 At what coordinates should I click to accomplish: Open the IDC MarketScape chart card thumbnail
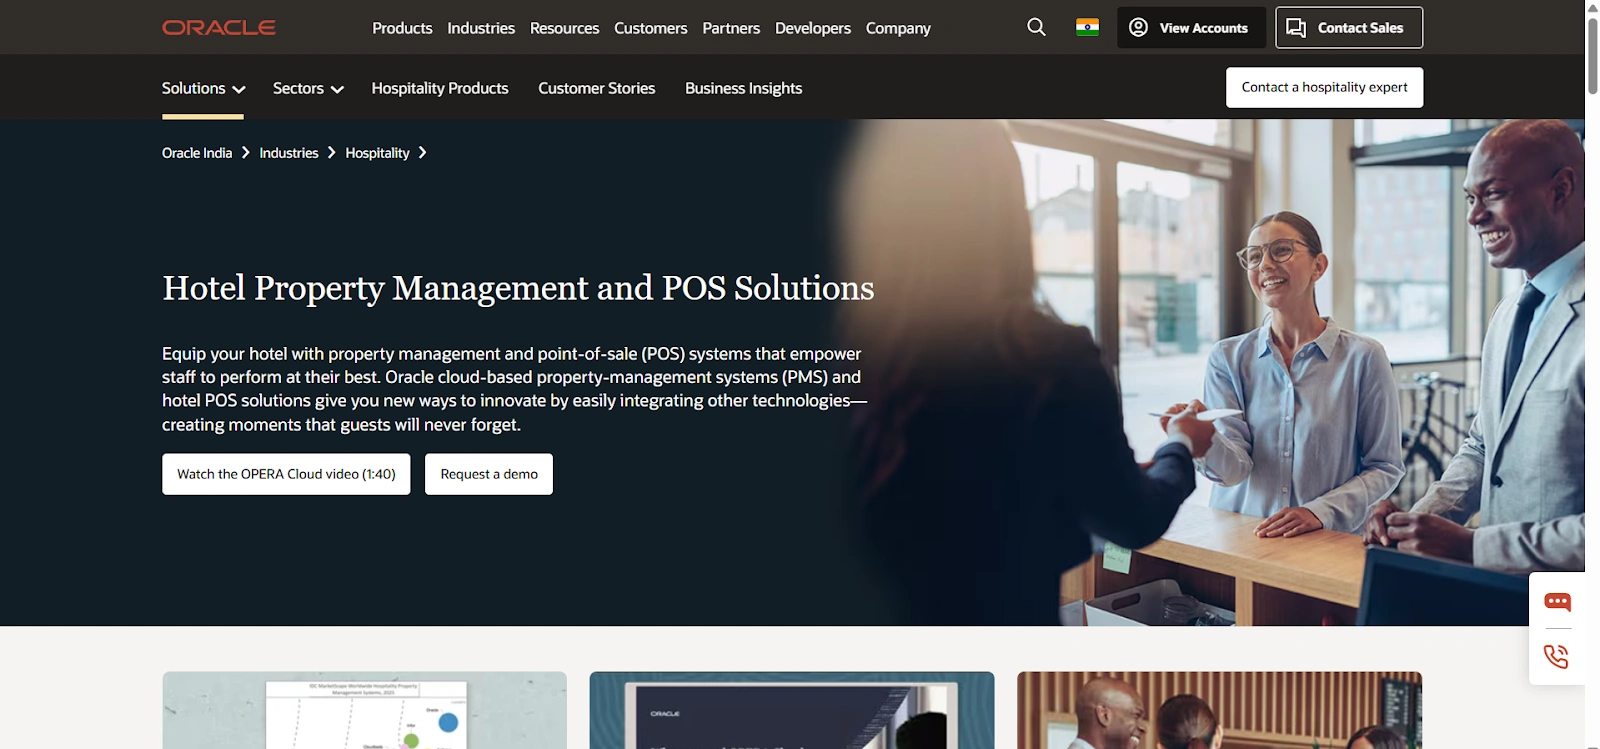pyautogui.click(x=364, y=710)
